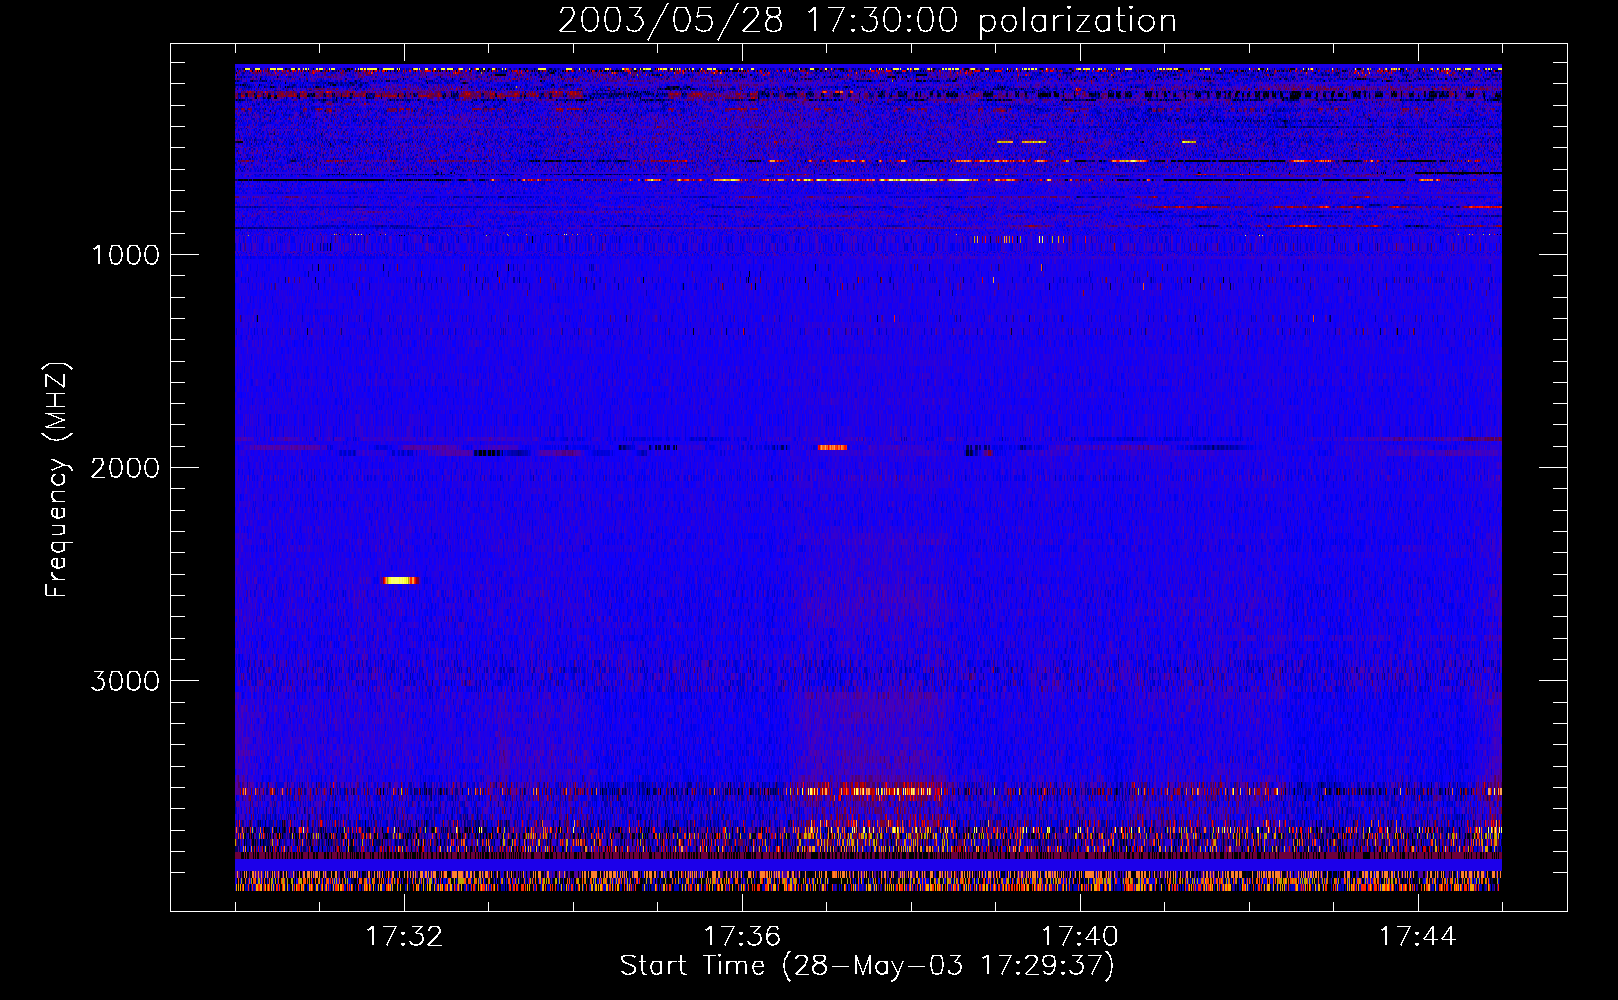Click the 17:32 time tick label
The height and width of the screenshot is (1000, 1618).
pyautogui.click(x=404, y=937)
